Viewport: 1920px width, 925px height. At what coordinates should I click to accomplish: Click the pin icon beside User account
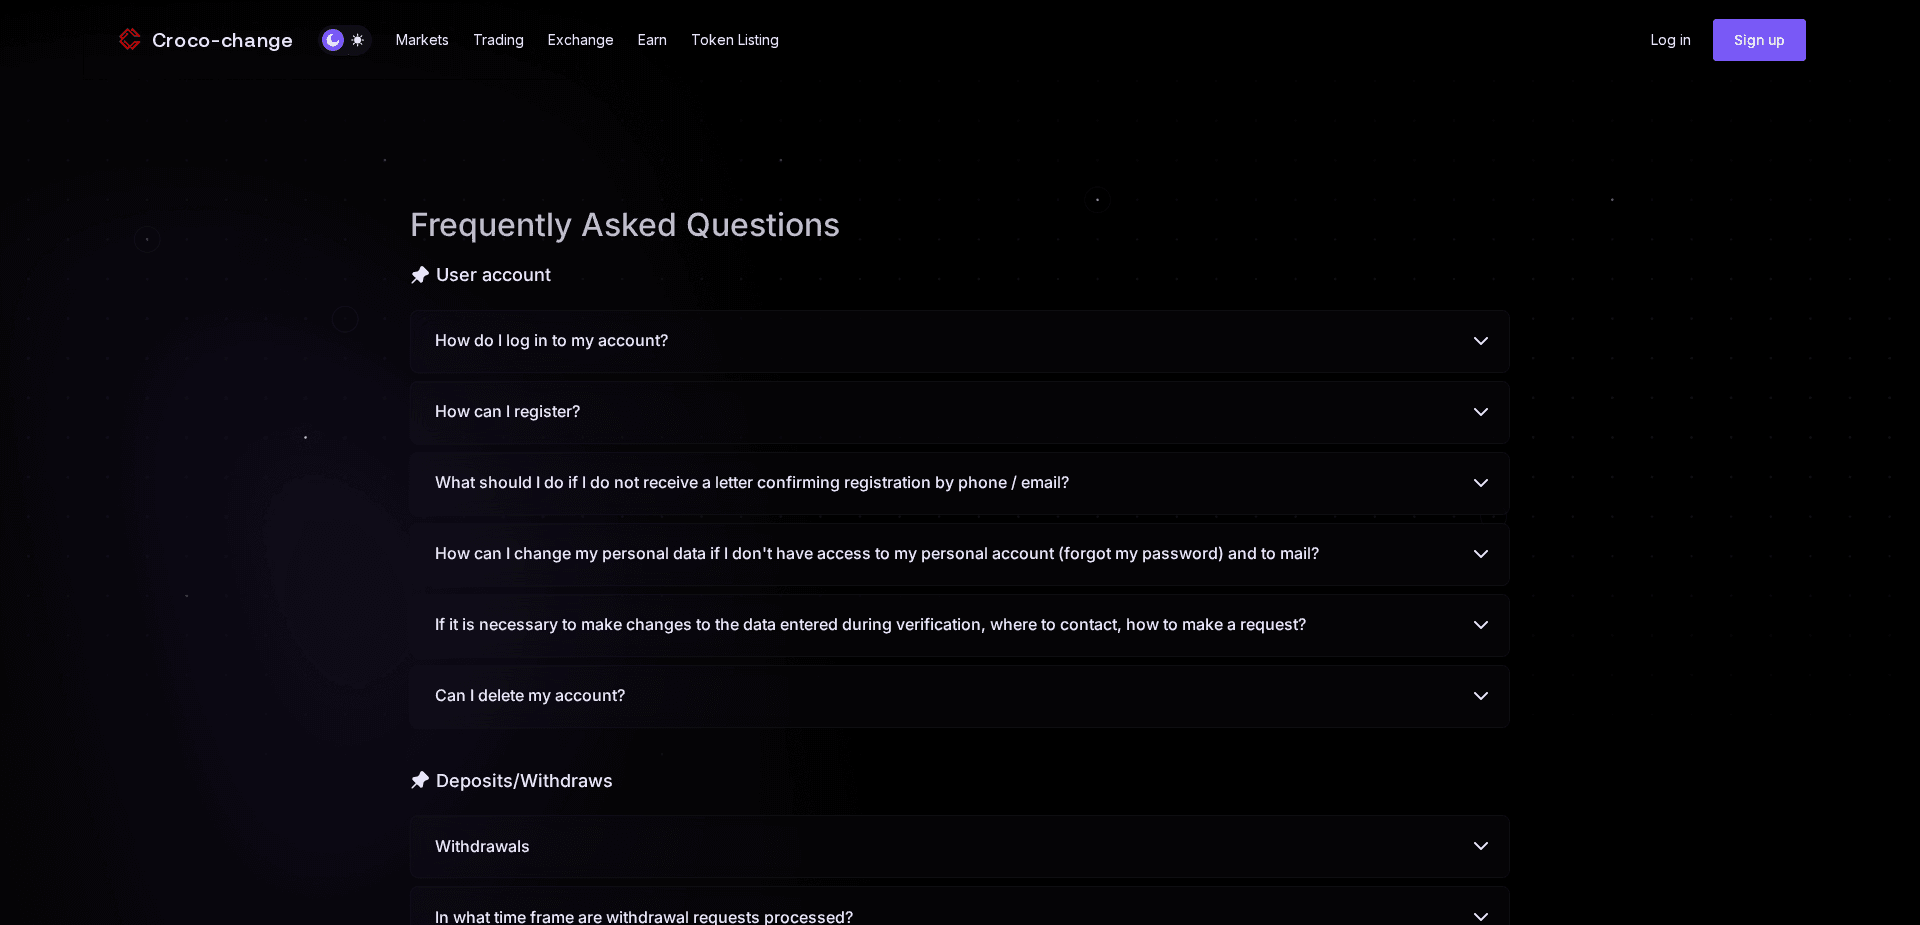pyautogui.click(x=420, y=275)
